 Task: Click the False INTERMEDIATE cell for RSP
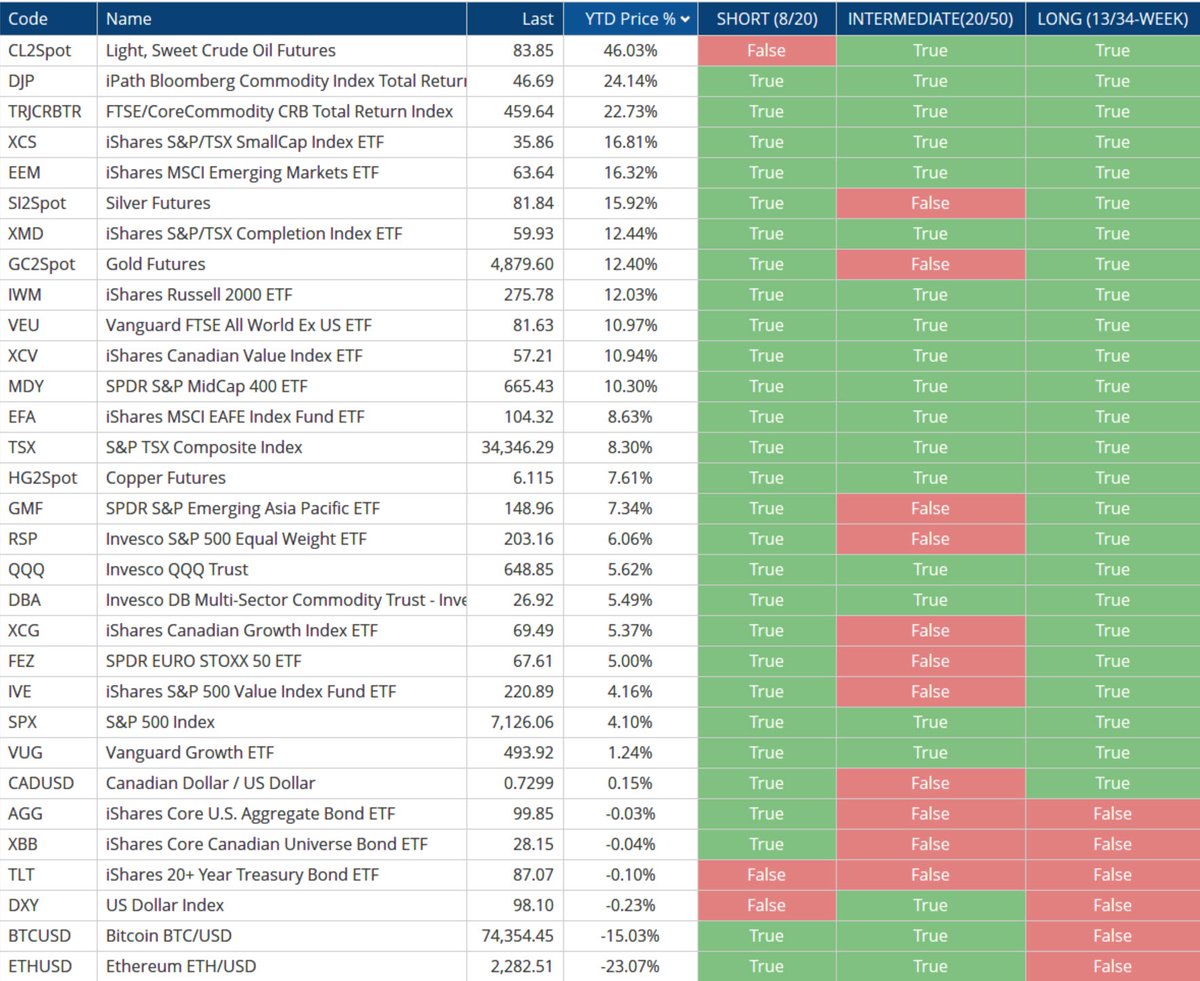(930, 538)
